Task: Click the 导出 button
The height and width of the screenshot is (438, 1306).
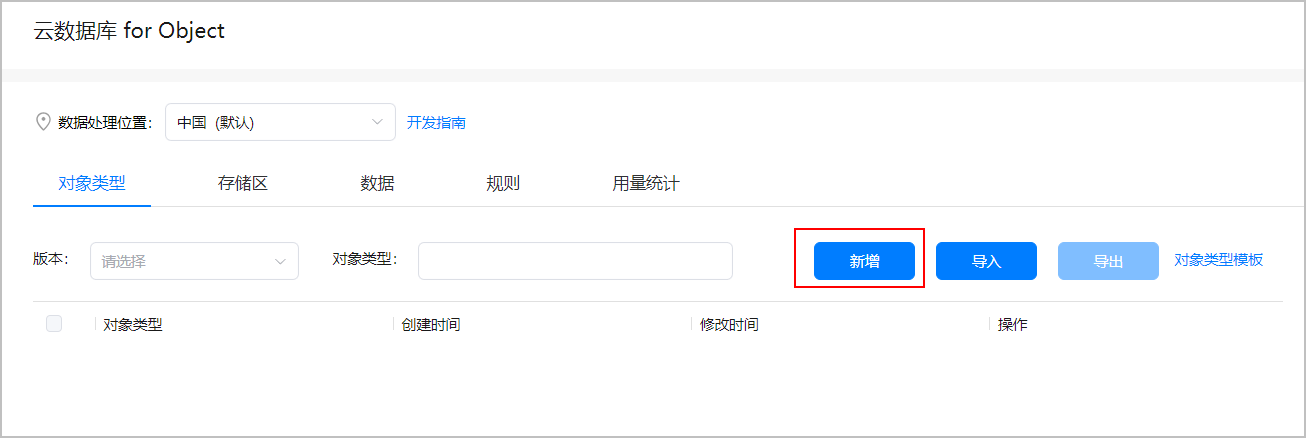Action: [1108, 261]
